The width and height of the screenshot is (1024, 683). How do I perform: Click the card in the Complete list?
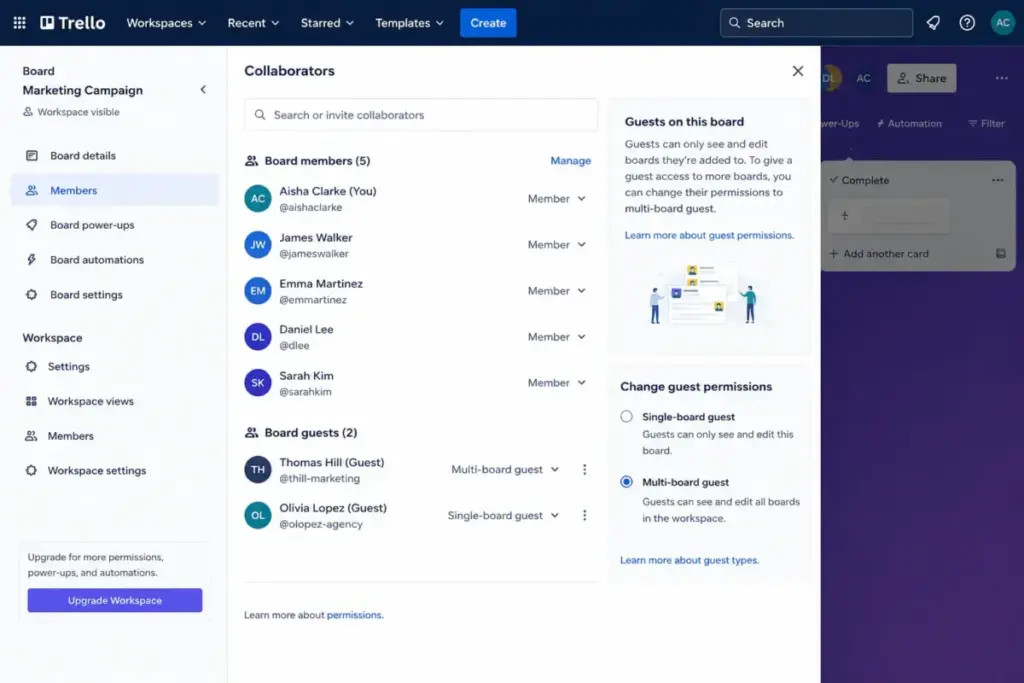click(x=889, y=216)
